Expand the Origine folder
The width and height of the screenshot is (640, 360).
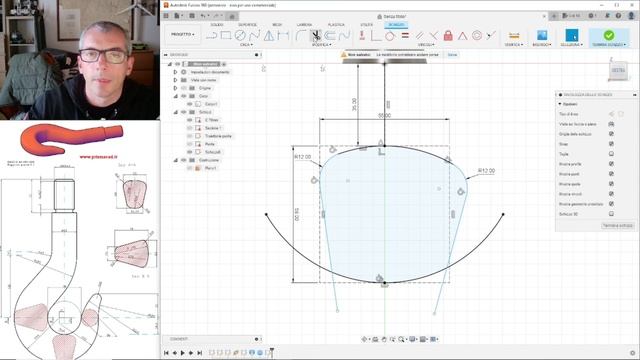[176, 88]
